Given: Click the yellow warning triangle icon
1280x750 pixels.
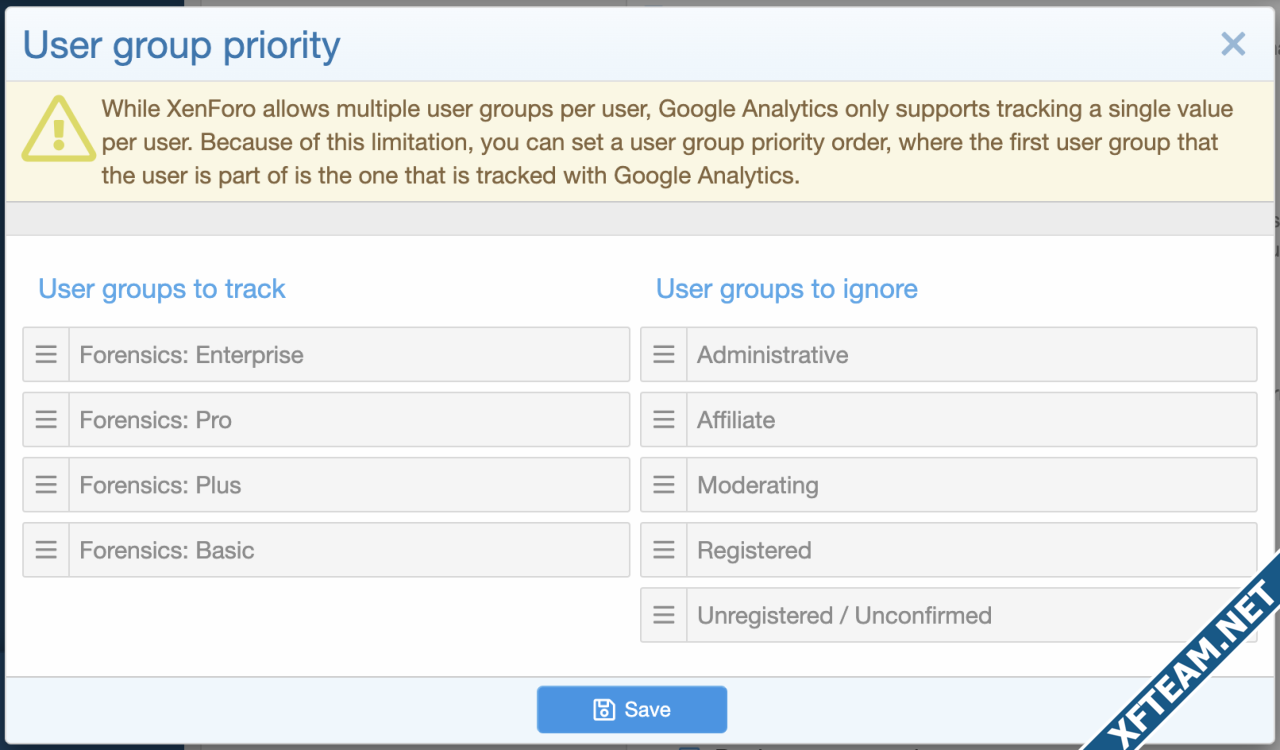Looking at the screenshot, I should tap(59, 129).
